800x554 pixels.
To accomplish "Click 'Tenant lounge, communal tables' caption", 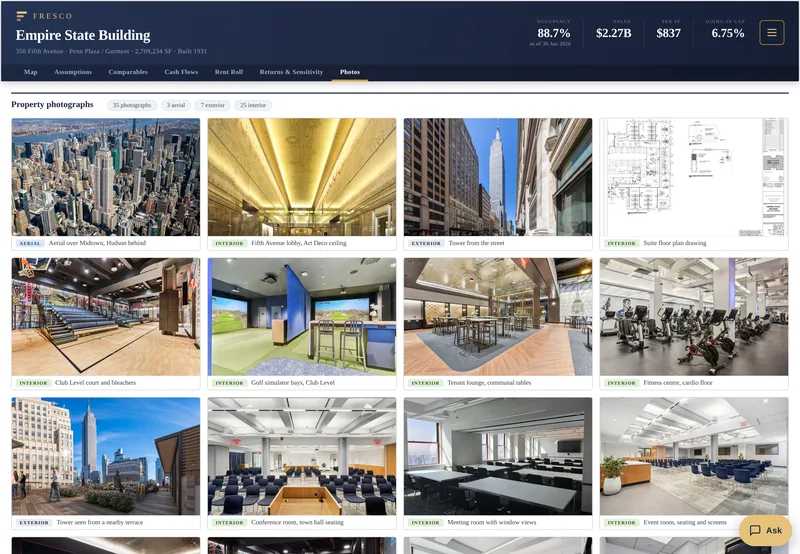I will coord(489,383).
